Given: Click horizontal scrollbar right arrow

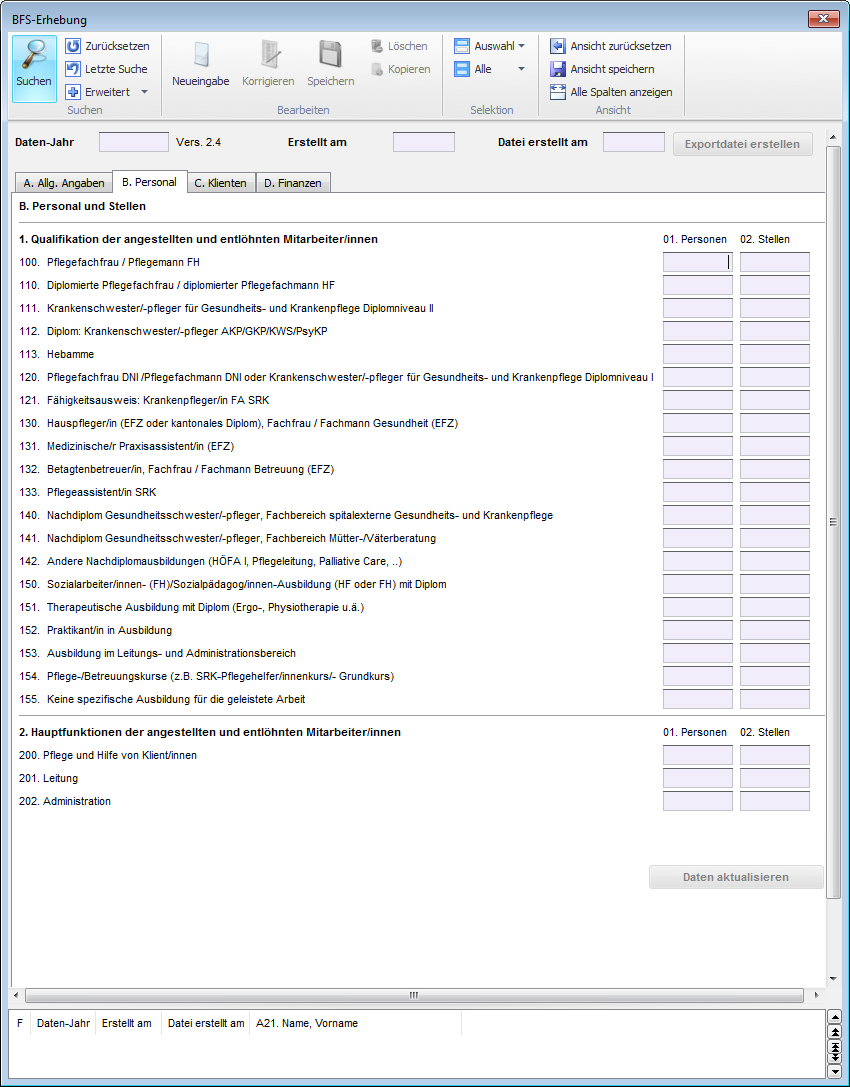Looking at the screenshot, I should (816, 995).
